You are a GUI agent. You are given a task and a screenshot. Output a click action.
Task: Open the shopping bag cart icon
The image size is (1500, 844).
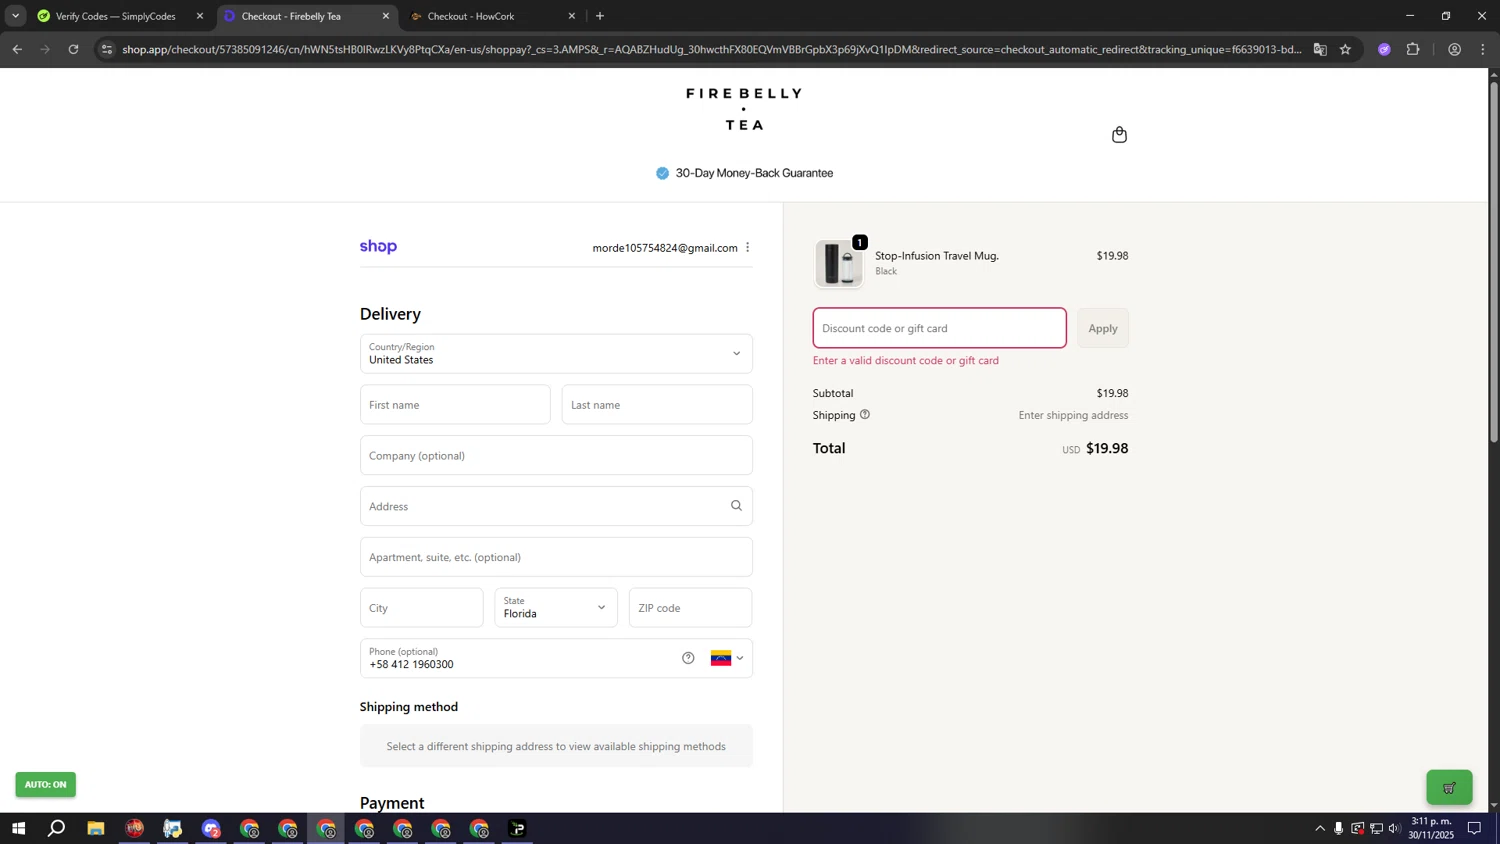[1119, 135]
